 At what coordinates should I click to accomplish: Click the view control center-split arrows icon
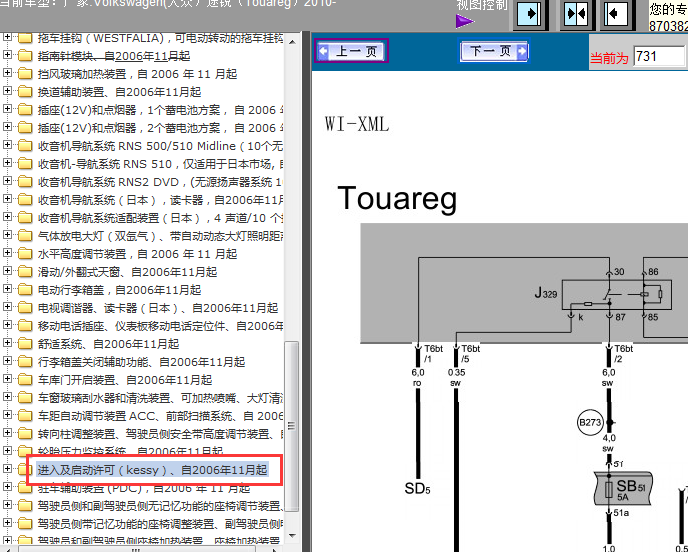[576, 14]
